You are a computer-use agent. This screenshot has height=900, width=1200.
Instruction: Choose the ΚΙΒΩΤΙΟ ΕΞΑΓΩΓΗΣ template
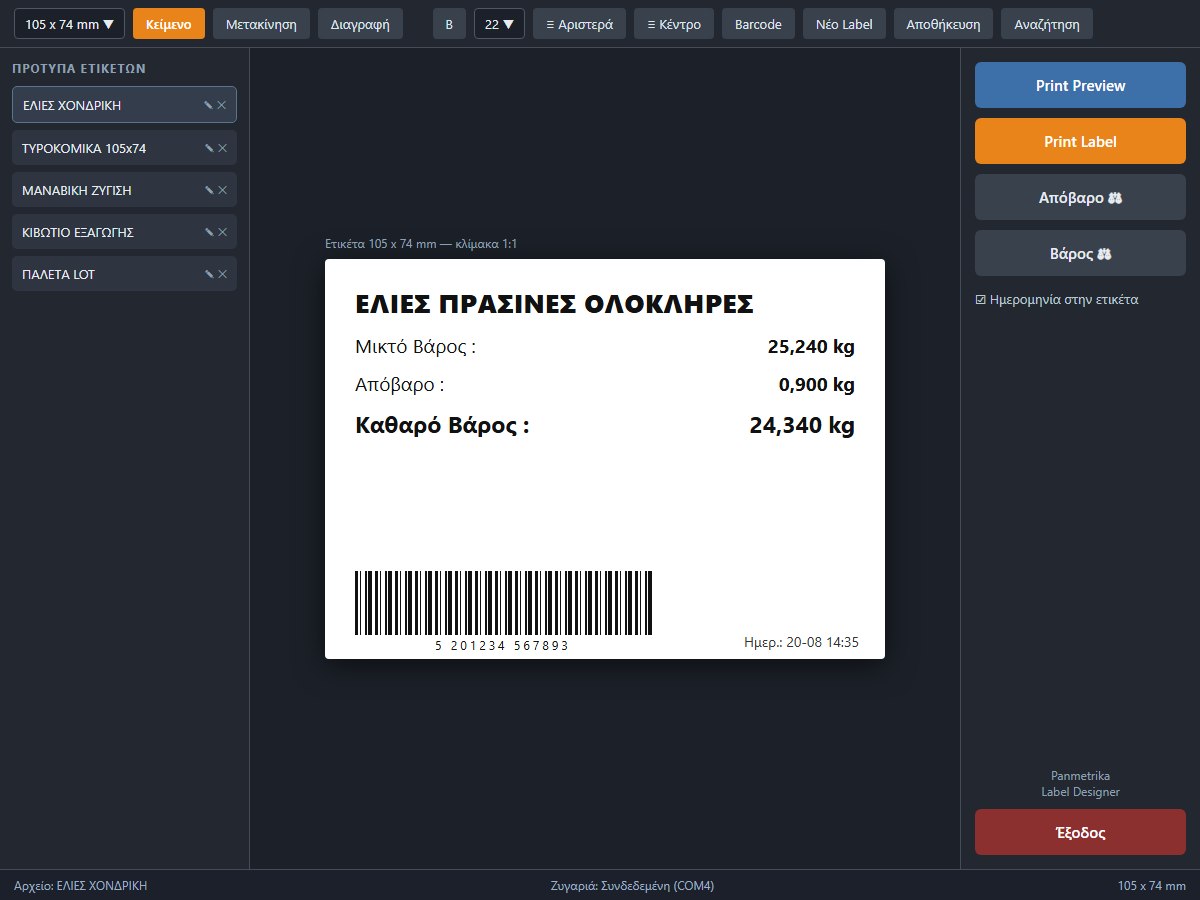(124, 232)
